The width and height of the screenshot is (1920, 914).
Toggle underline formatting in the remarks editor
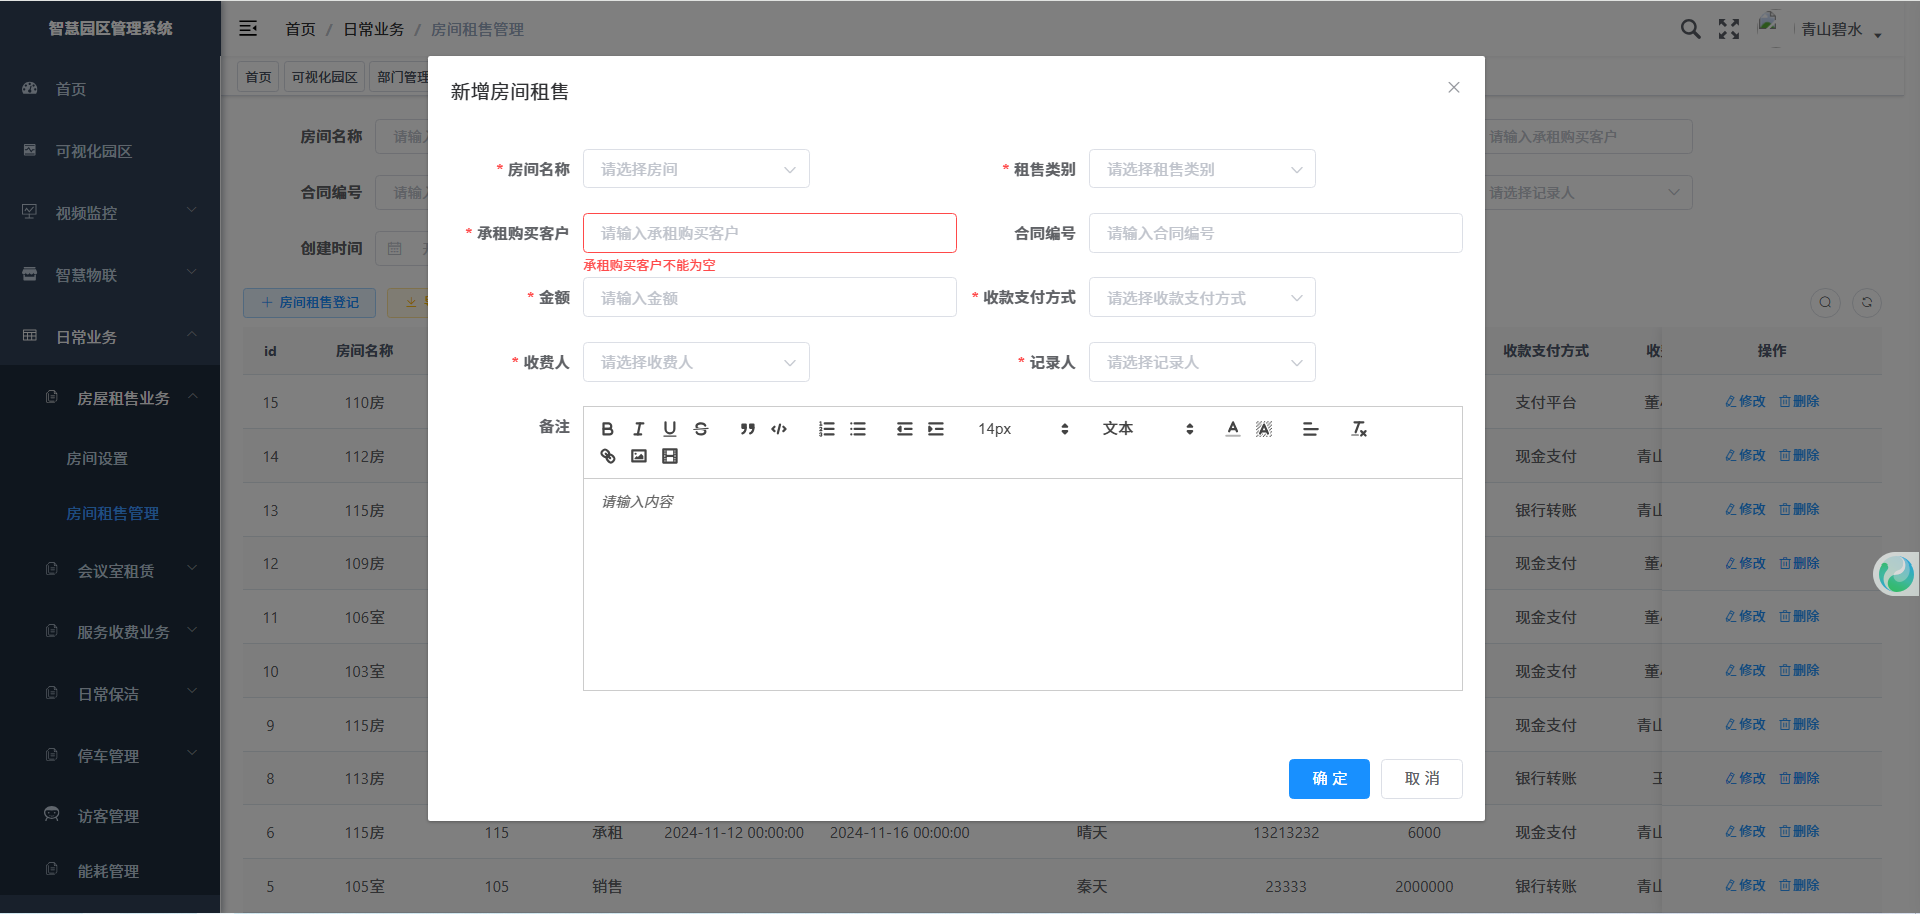[x=669, y=429]
